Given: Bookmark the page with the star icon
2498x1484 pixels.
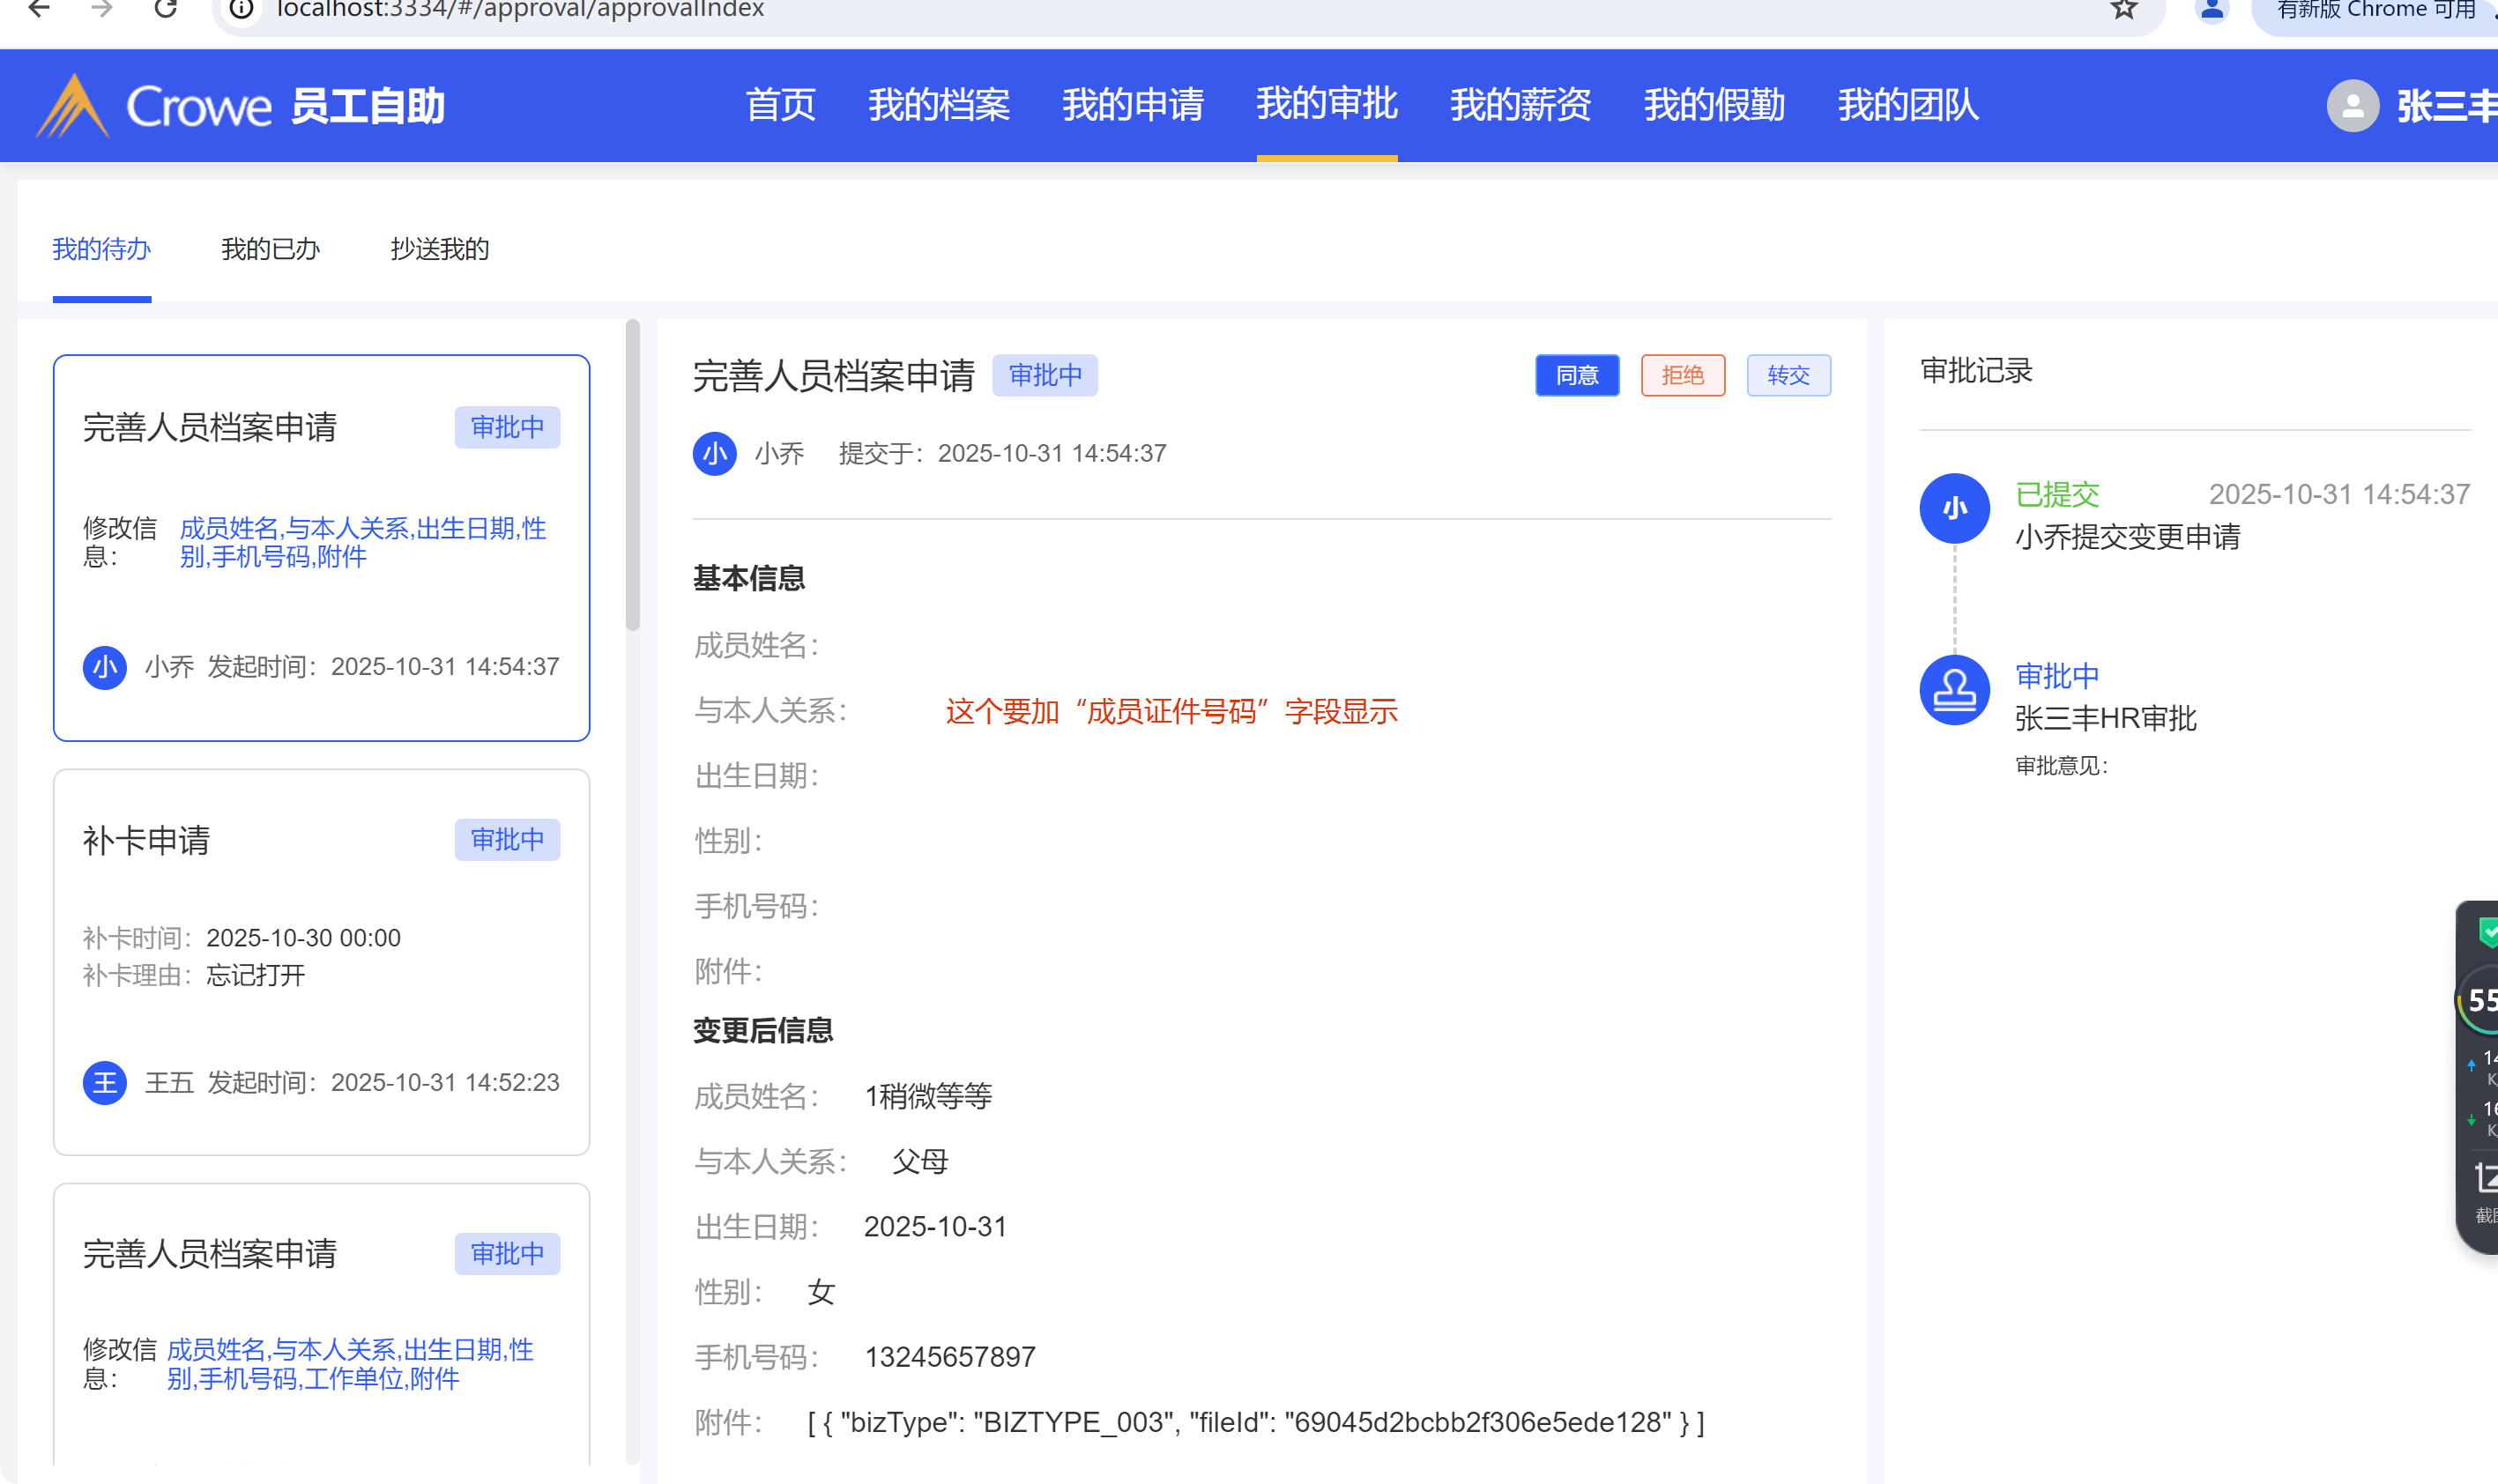Looking at the screenshot, I should tap(2124, 9).
